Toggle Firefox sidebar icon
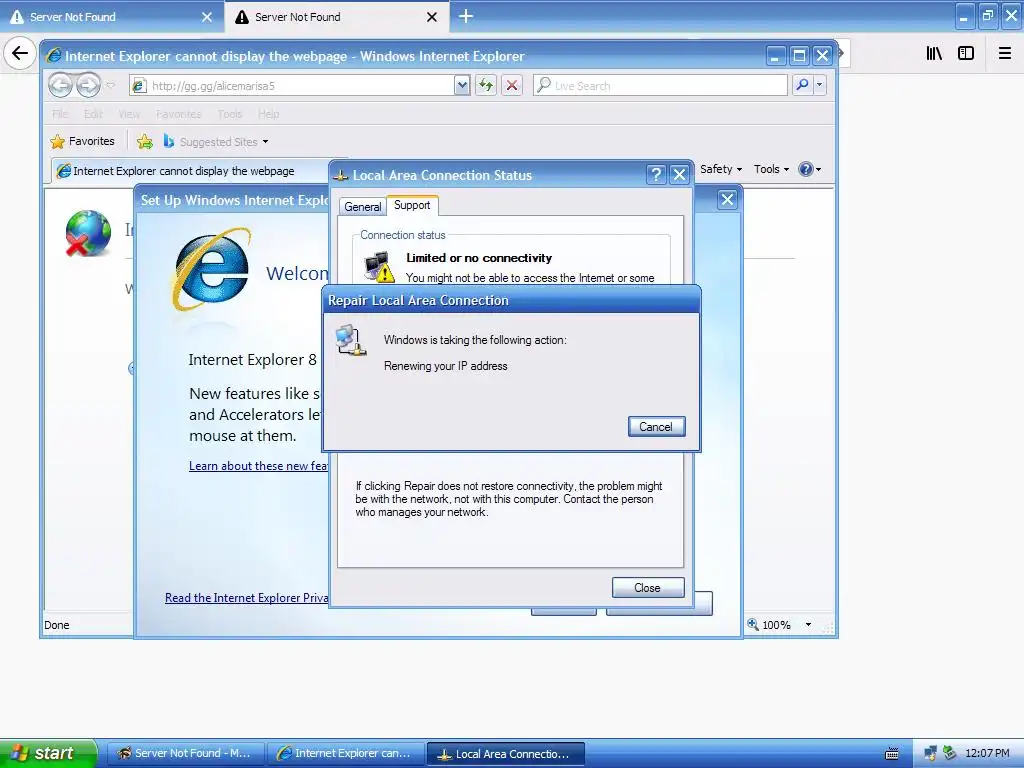 point(966,53)
